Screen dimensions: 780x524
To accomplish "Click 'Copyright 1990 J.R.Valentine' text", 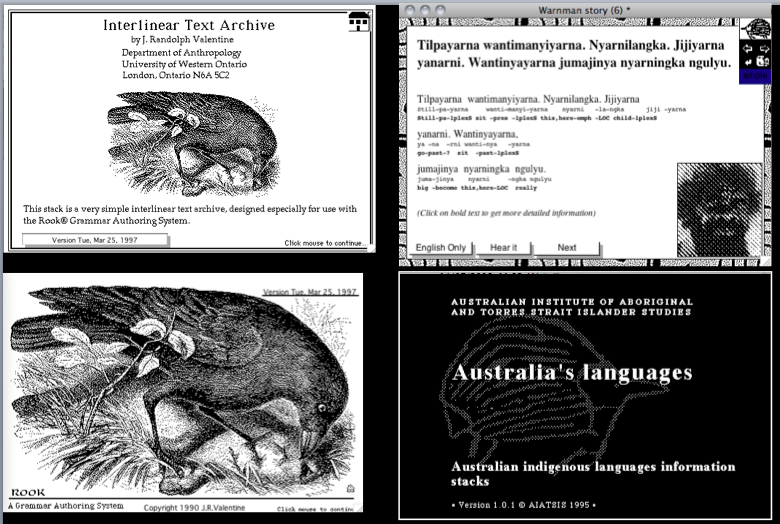I will click(195, 508).
